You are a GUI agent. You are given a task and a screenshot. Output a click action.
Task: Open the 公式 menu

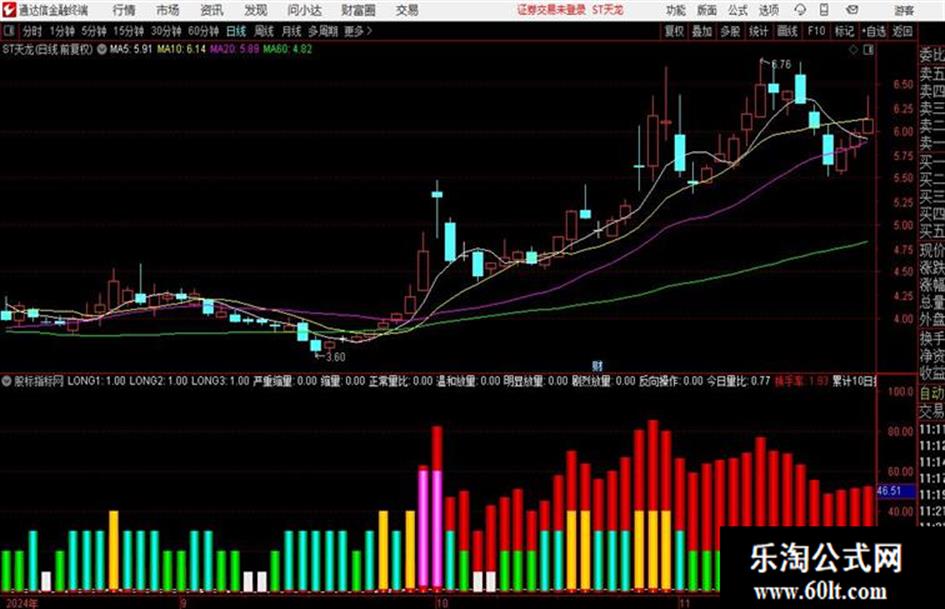pyautogui.click(x=738, y=10)
